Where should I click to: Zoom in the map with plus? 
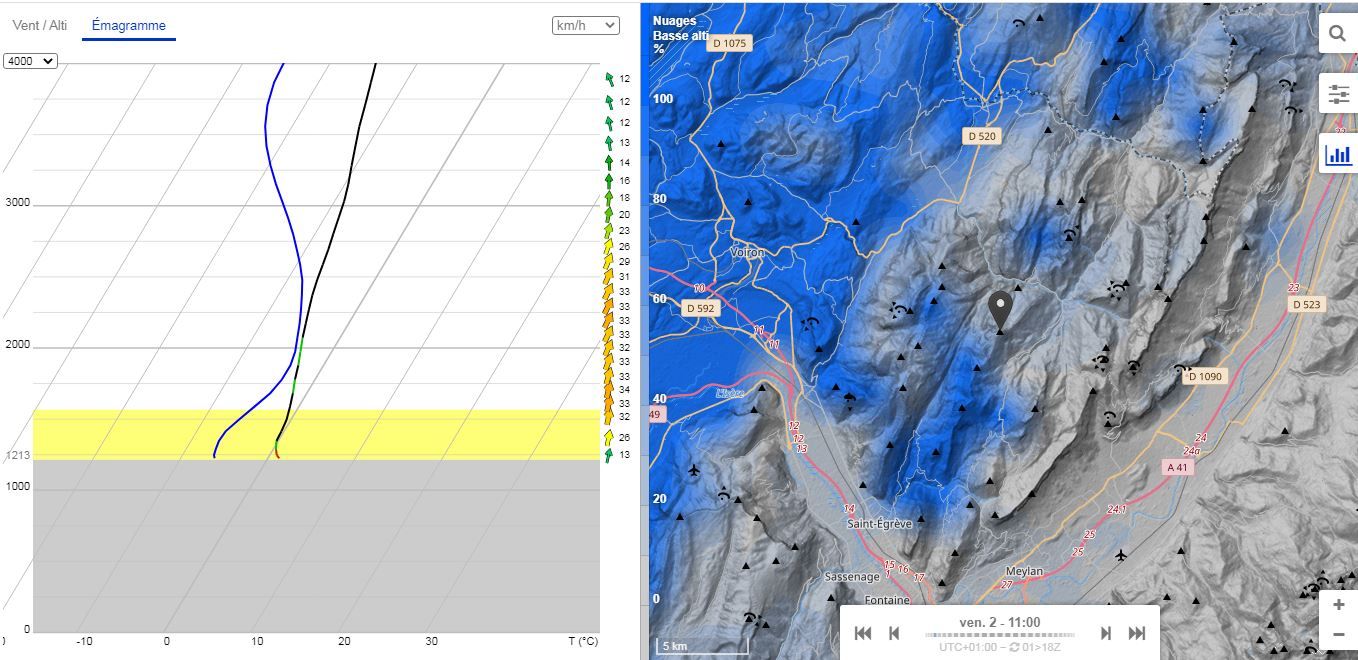click(x=1338, y=605)
